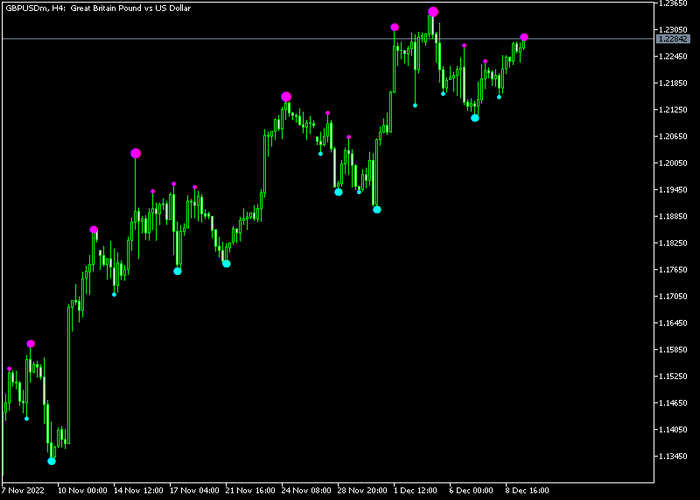Click the 1.21850 price axis label
Image resolution: width=700 pixels, height=500 pixels.
pos(674,83)
